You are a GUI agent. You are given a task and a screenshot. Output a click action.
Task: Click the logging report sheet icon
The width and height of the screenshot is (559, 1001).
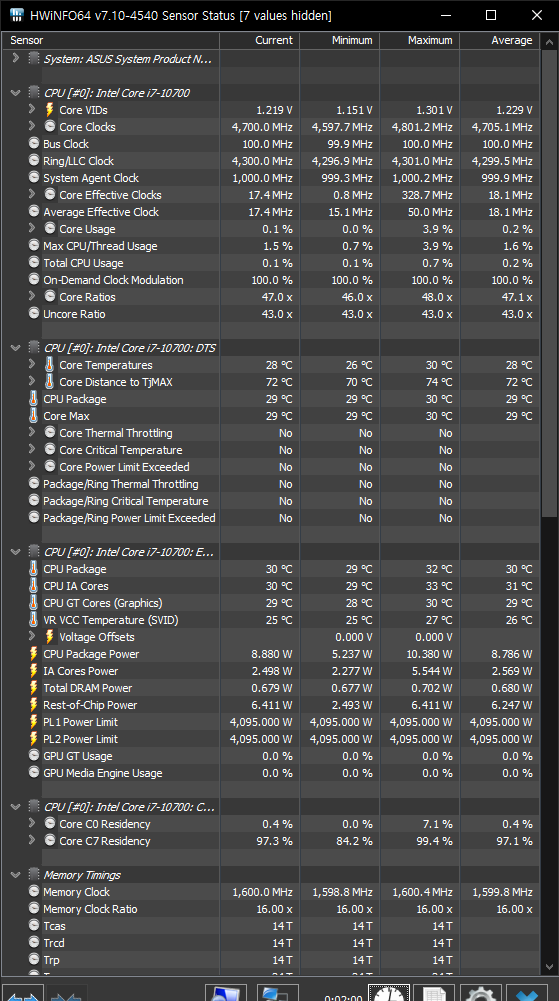(x=435, y=993)
